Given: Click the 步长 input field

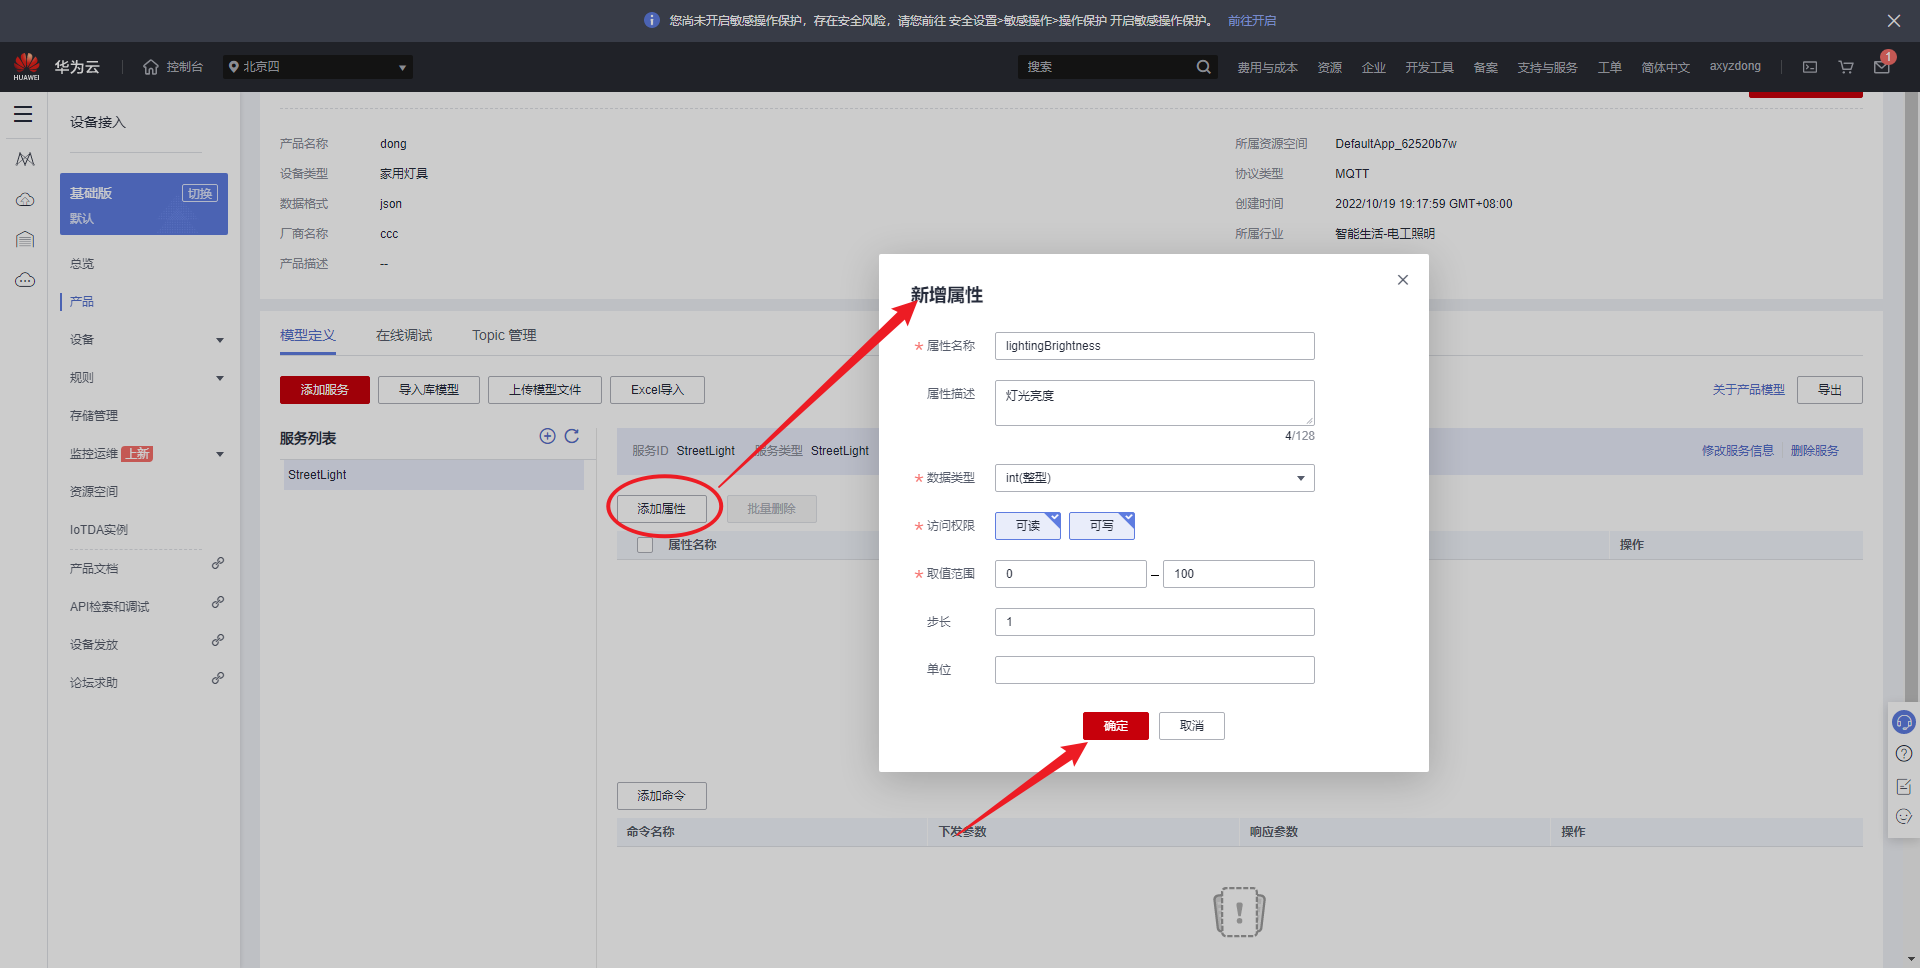Looking at the screenshot, I should [x=1155, y=622].
